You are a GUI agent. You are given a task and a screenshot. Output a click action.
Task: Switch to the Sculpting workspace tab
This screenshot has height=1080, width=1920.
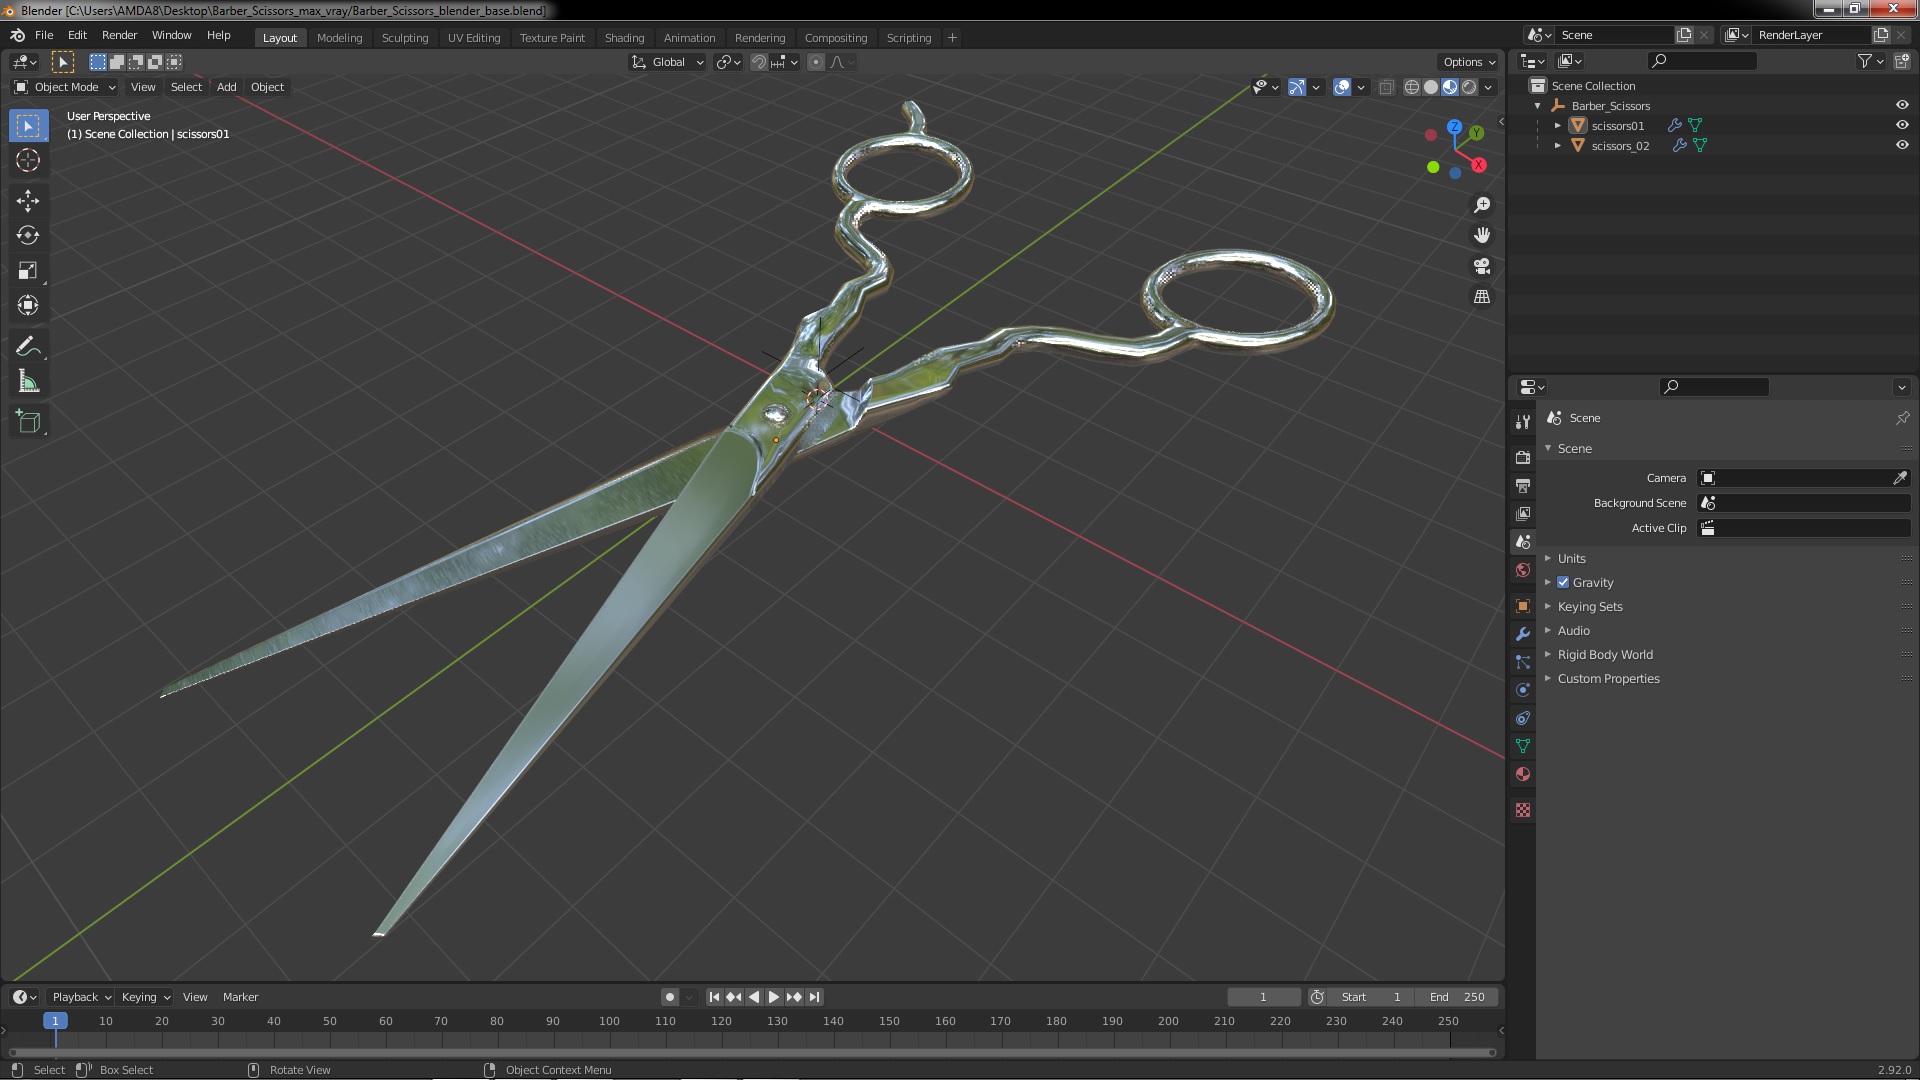[404, 38]
